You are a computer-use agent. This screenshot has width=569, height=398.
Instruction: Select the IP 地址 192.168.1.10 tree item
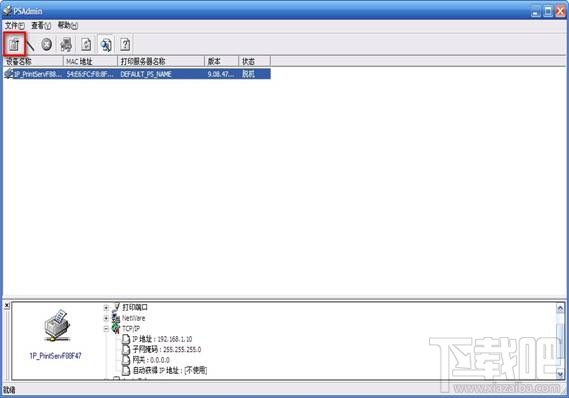(162, 339)
